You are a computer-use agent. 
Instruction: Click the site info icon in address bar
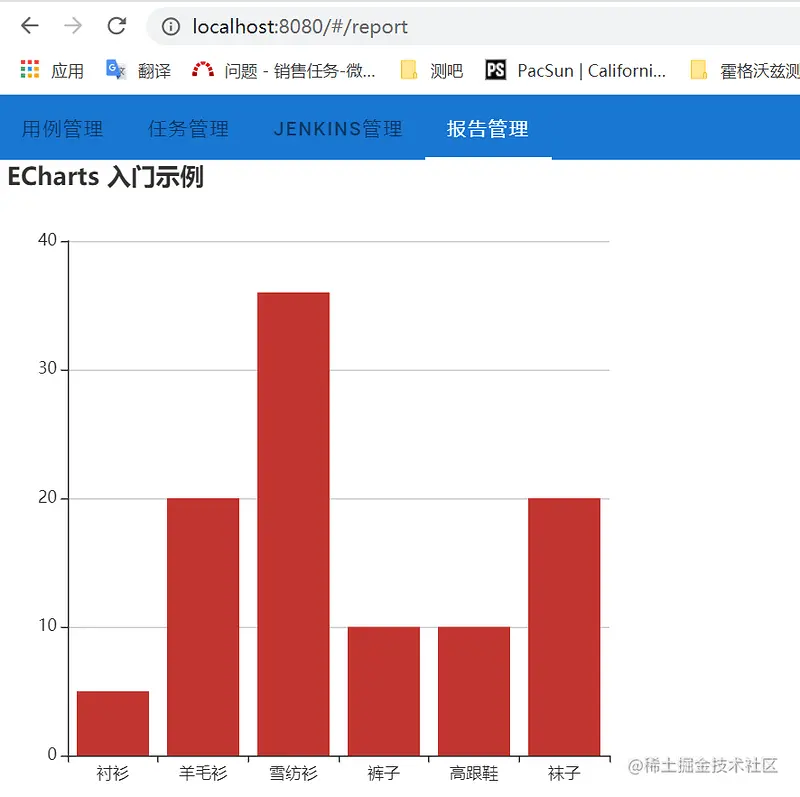point(171,27)
